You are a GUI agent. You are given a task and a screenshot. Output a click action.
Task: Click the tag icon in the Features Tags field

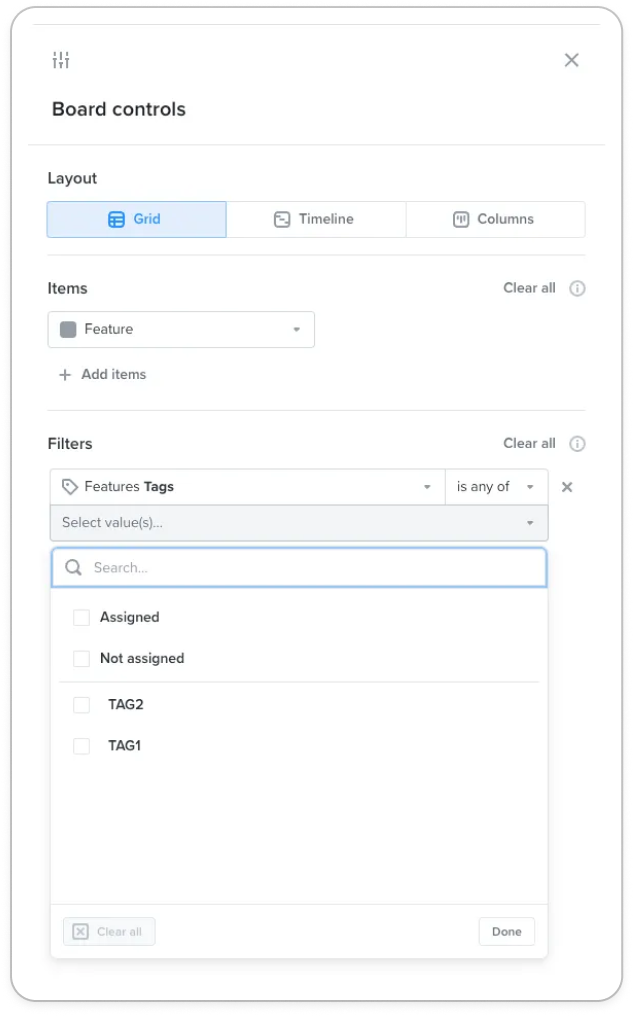pyautogui.click(x=69, y=487)
